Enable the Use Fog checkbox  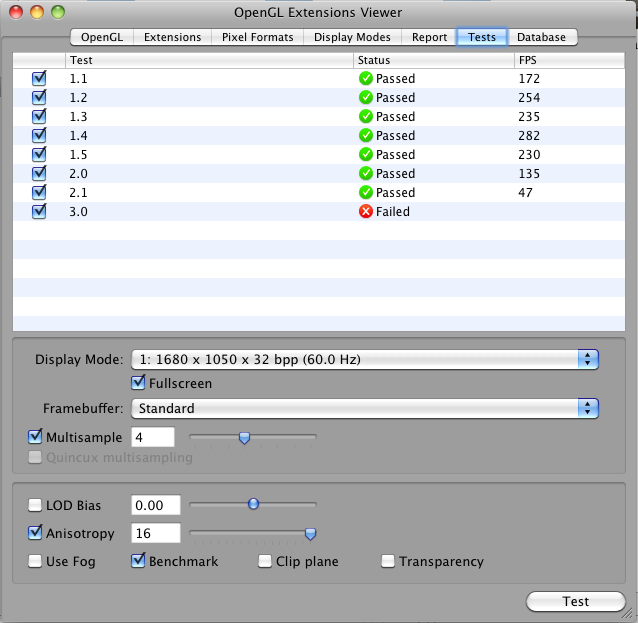point(35,561)
